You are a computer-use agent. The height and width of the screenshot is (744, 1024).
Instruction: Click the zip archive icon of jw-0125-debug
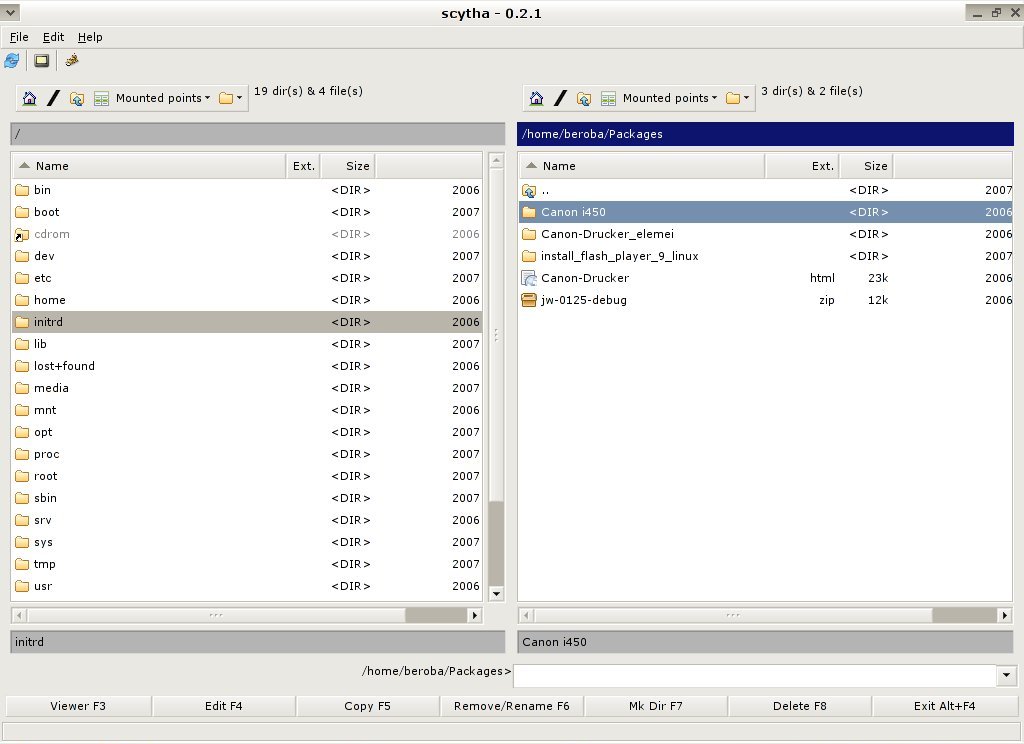coord(529,300)
